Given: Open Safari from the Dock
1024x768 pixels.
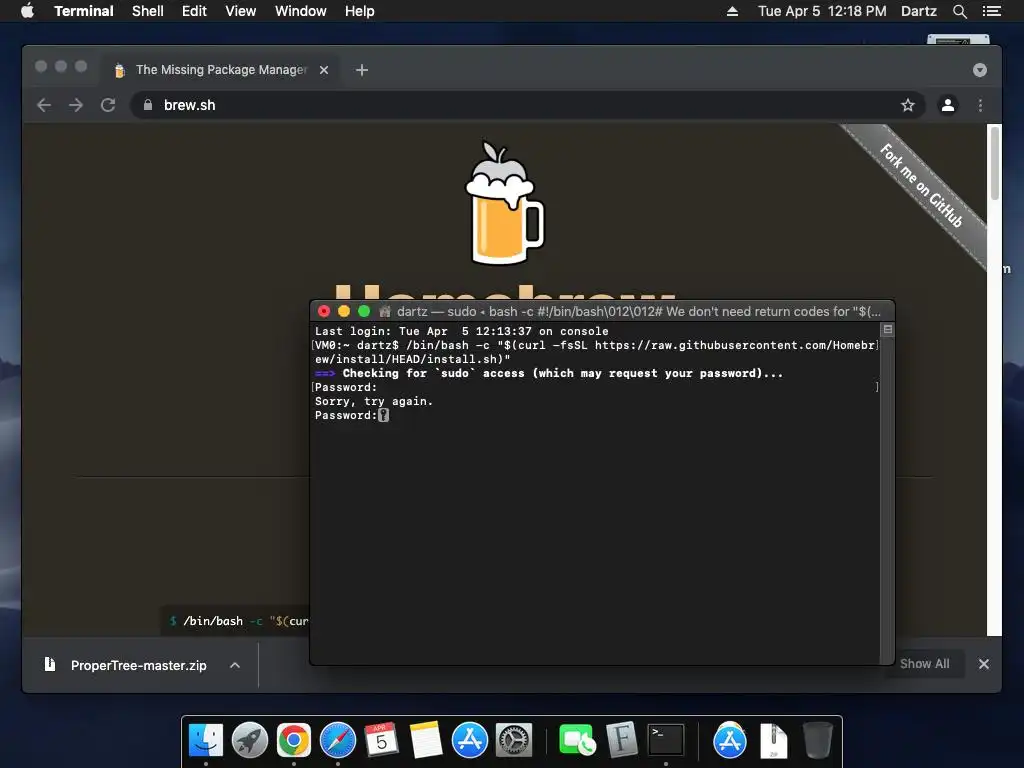Looking at the screenshot, I should tap(338, 740).
